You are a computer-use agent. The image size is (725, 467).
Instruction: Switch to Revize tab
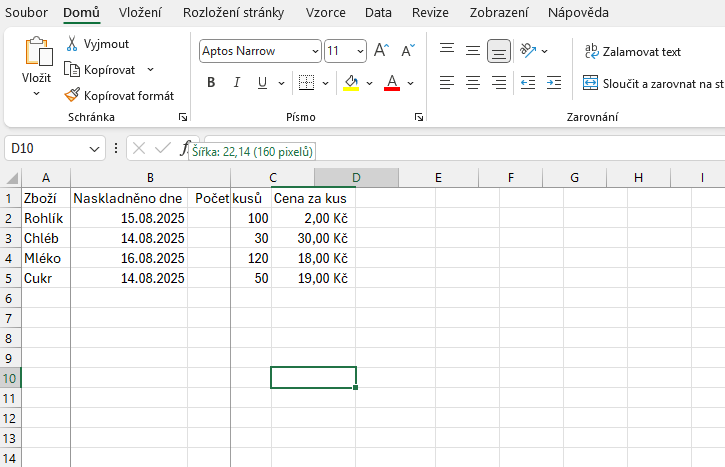coord(430,12)
